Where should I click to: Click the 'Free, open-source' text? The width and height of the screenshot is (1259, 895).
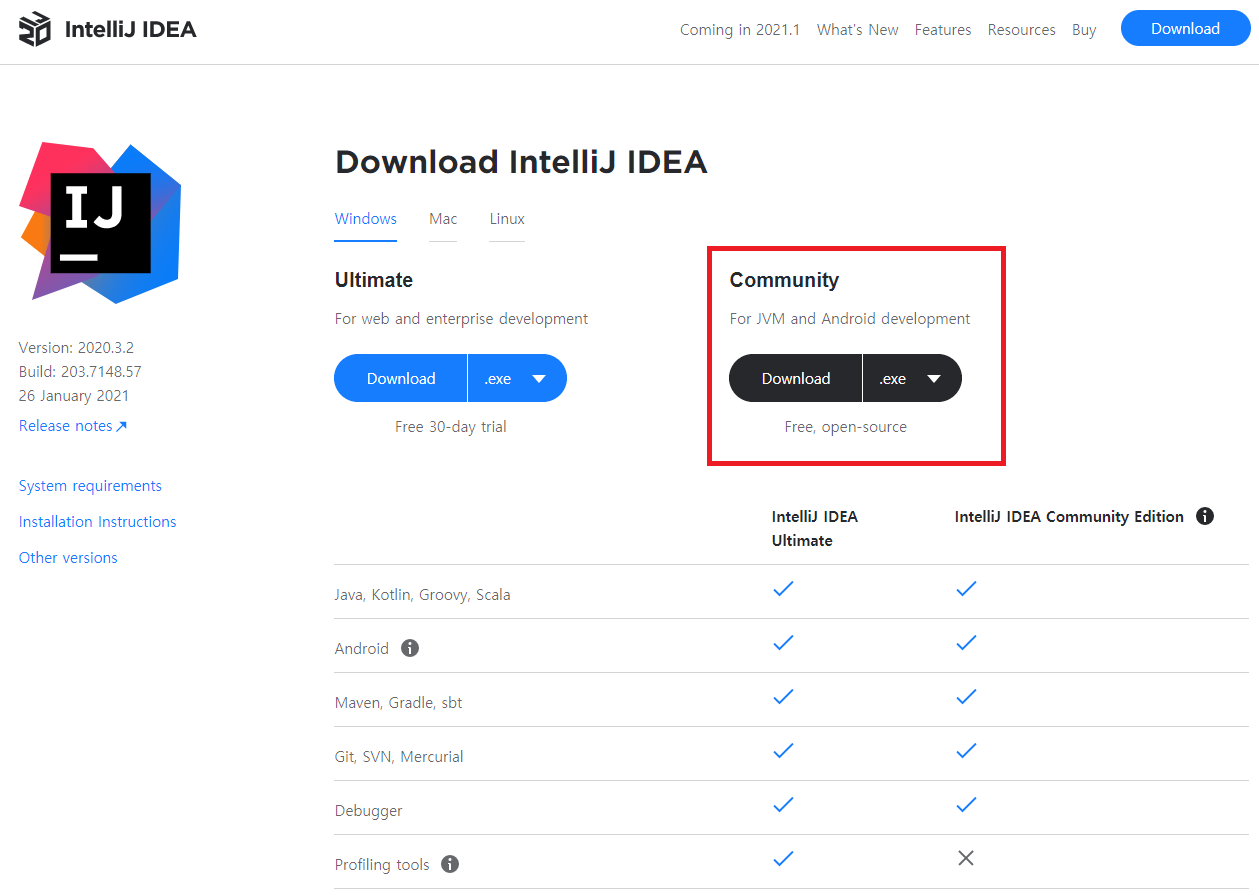click(x=846, y=427)
